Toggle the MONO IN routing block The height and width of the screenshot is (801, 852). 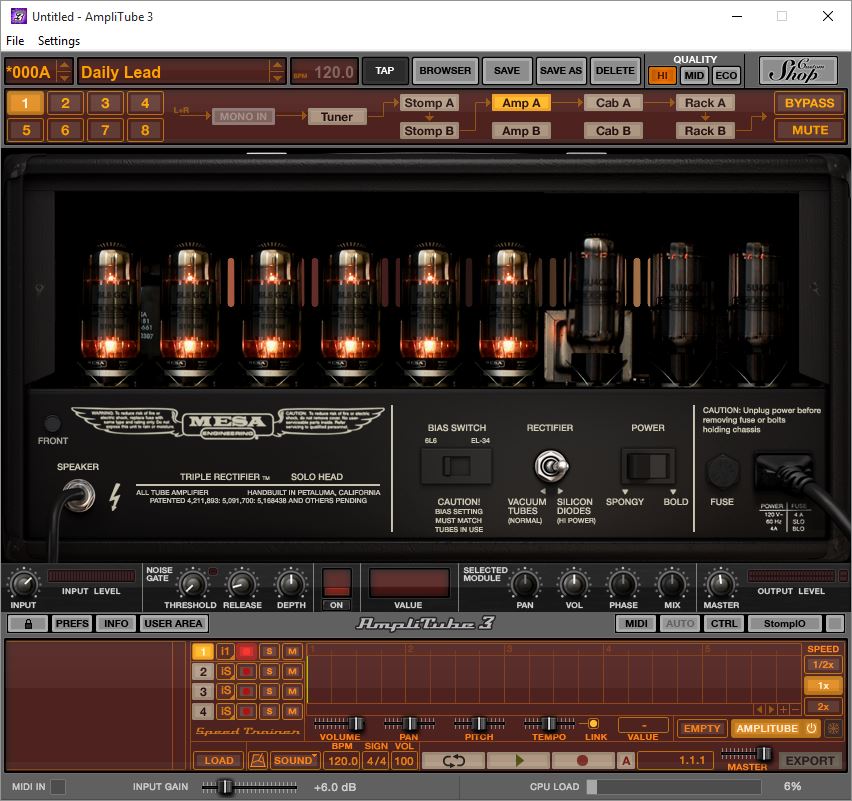click(243, 116)
